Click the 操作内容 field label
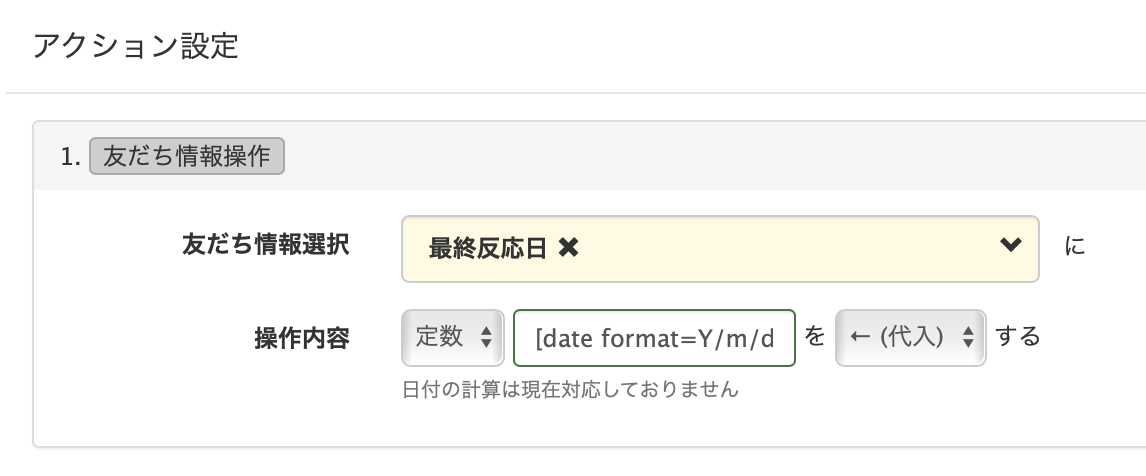The height and width of the screenshot is (476, 1146). [303, 338]
